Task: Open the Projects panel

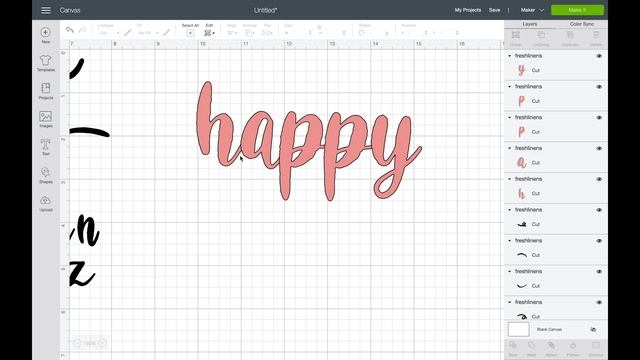Action: (x=46, y=91)
